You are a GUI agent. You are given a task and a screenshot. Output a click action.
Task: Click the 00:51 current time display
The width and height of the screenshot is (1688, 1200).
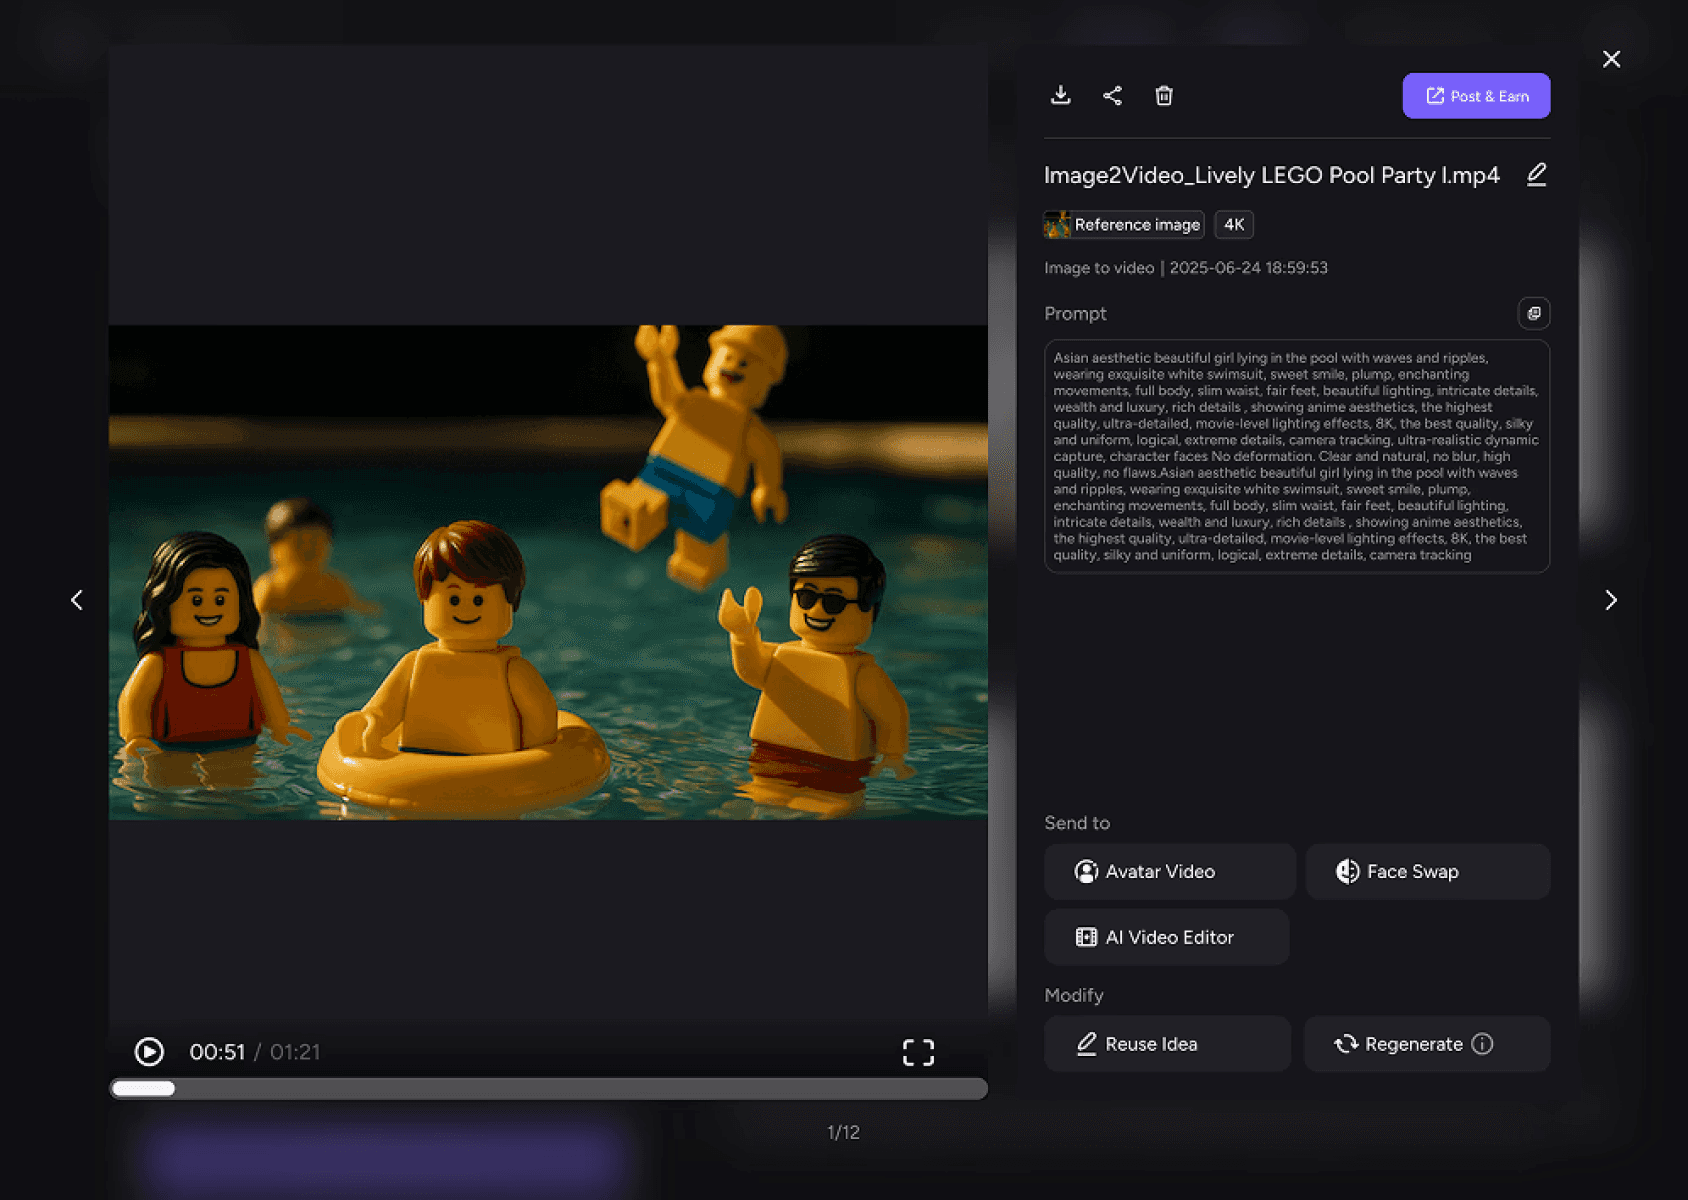tap(217, 1052)
